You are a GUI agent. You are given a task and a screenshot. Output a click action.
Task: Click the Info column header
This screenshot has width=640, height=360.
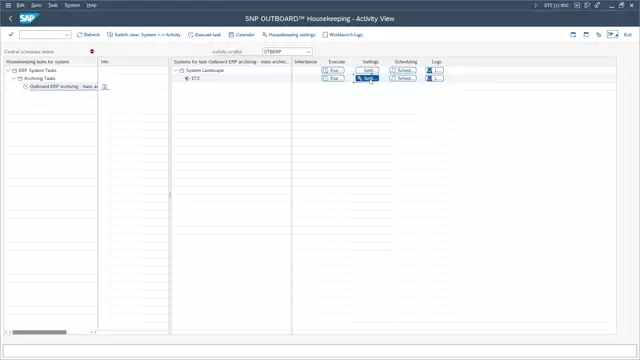[104, 62]
